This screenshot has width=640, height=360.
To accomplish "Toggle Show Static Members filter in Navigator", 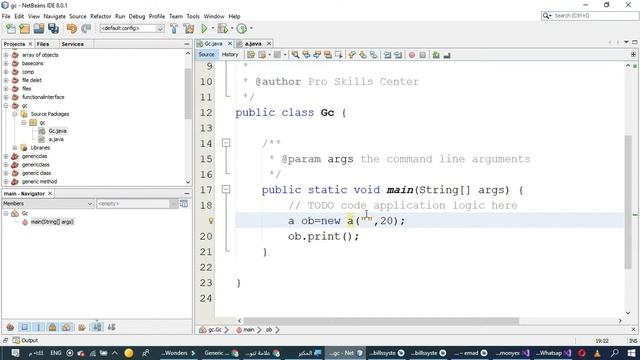I will tap(39, 327).
